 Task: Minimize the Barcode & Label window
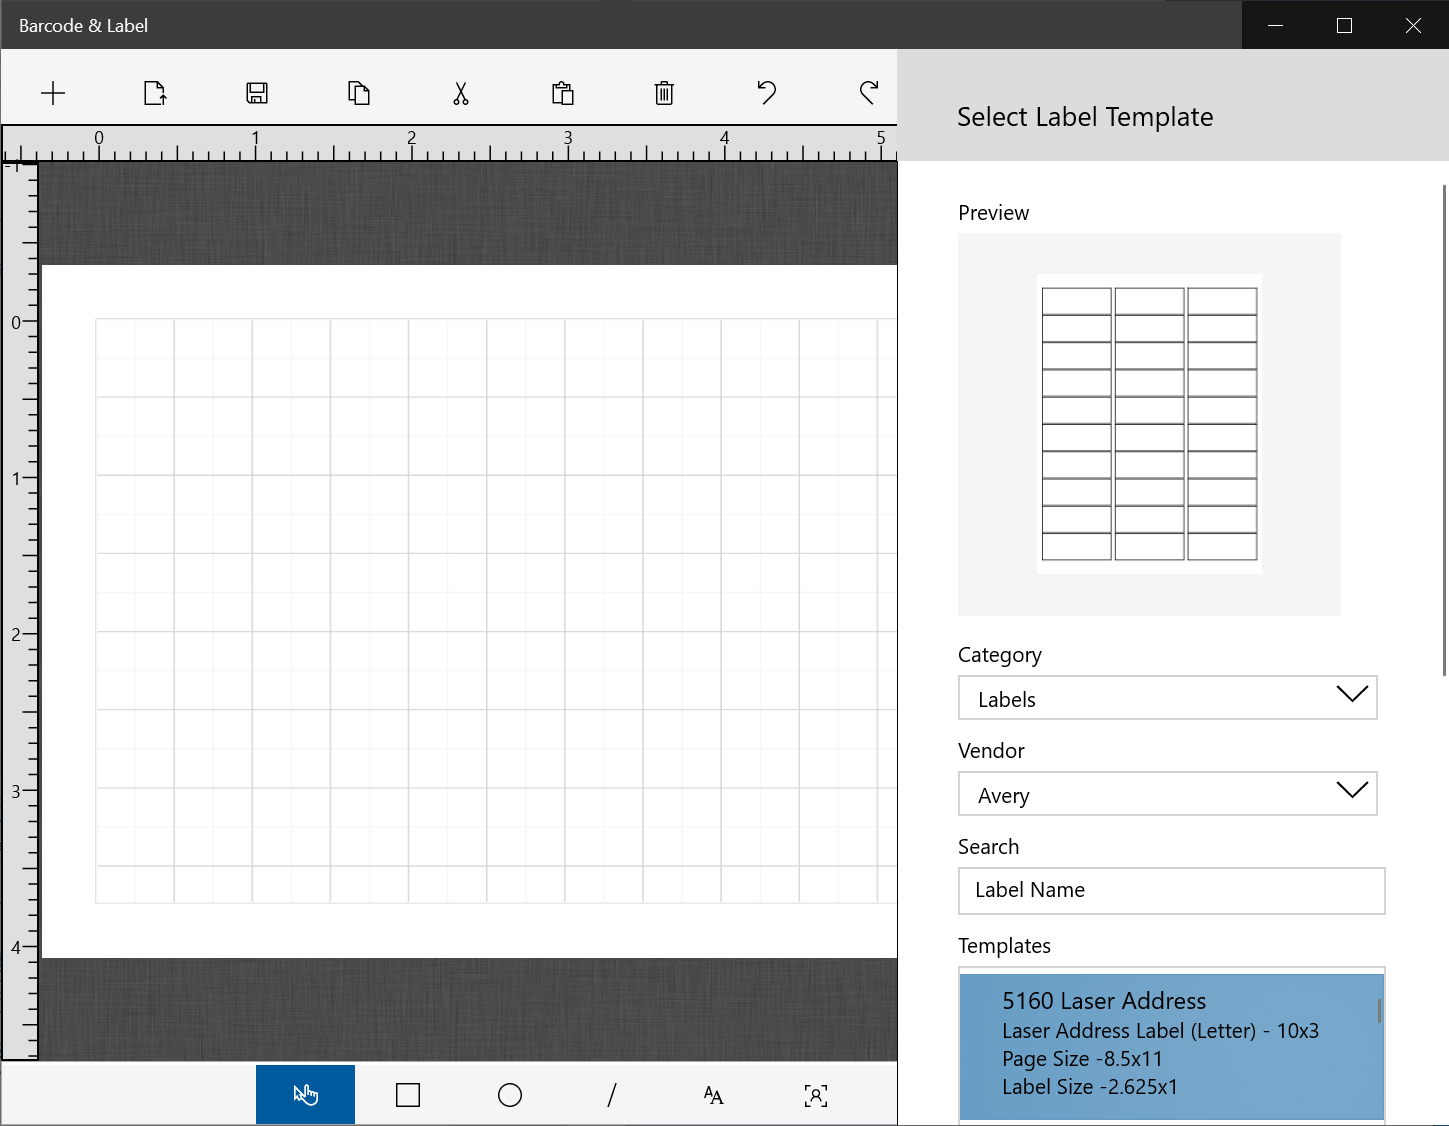point(1276,25)
